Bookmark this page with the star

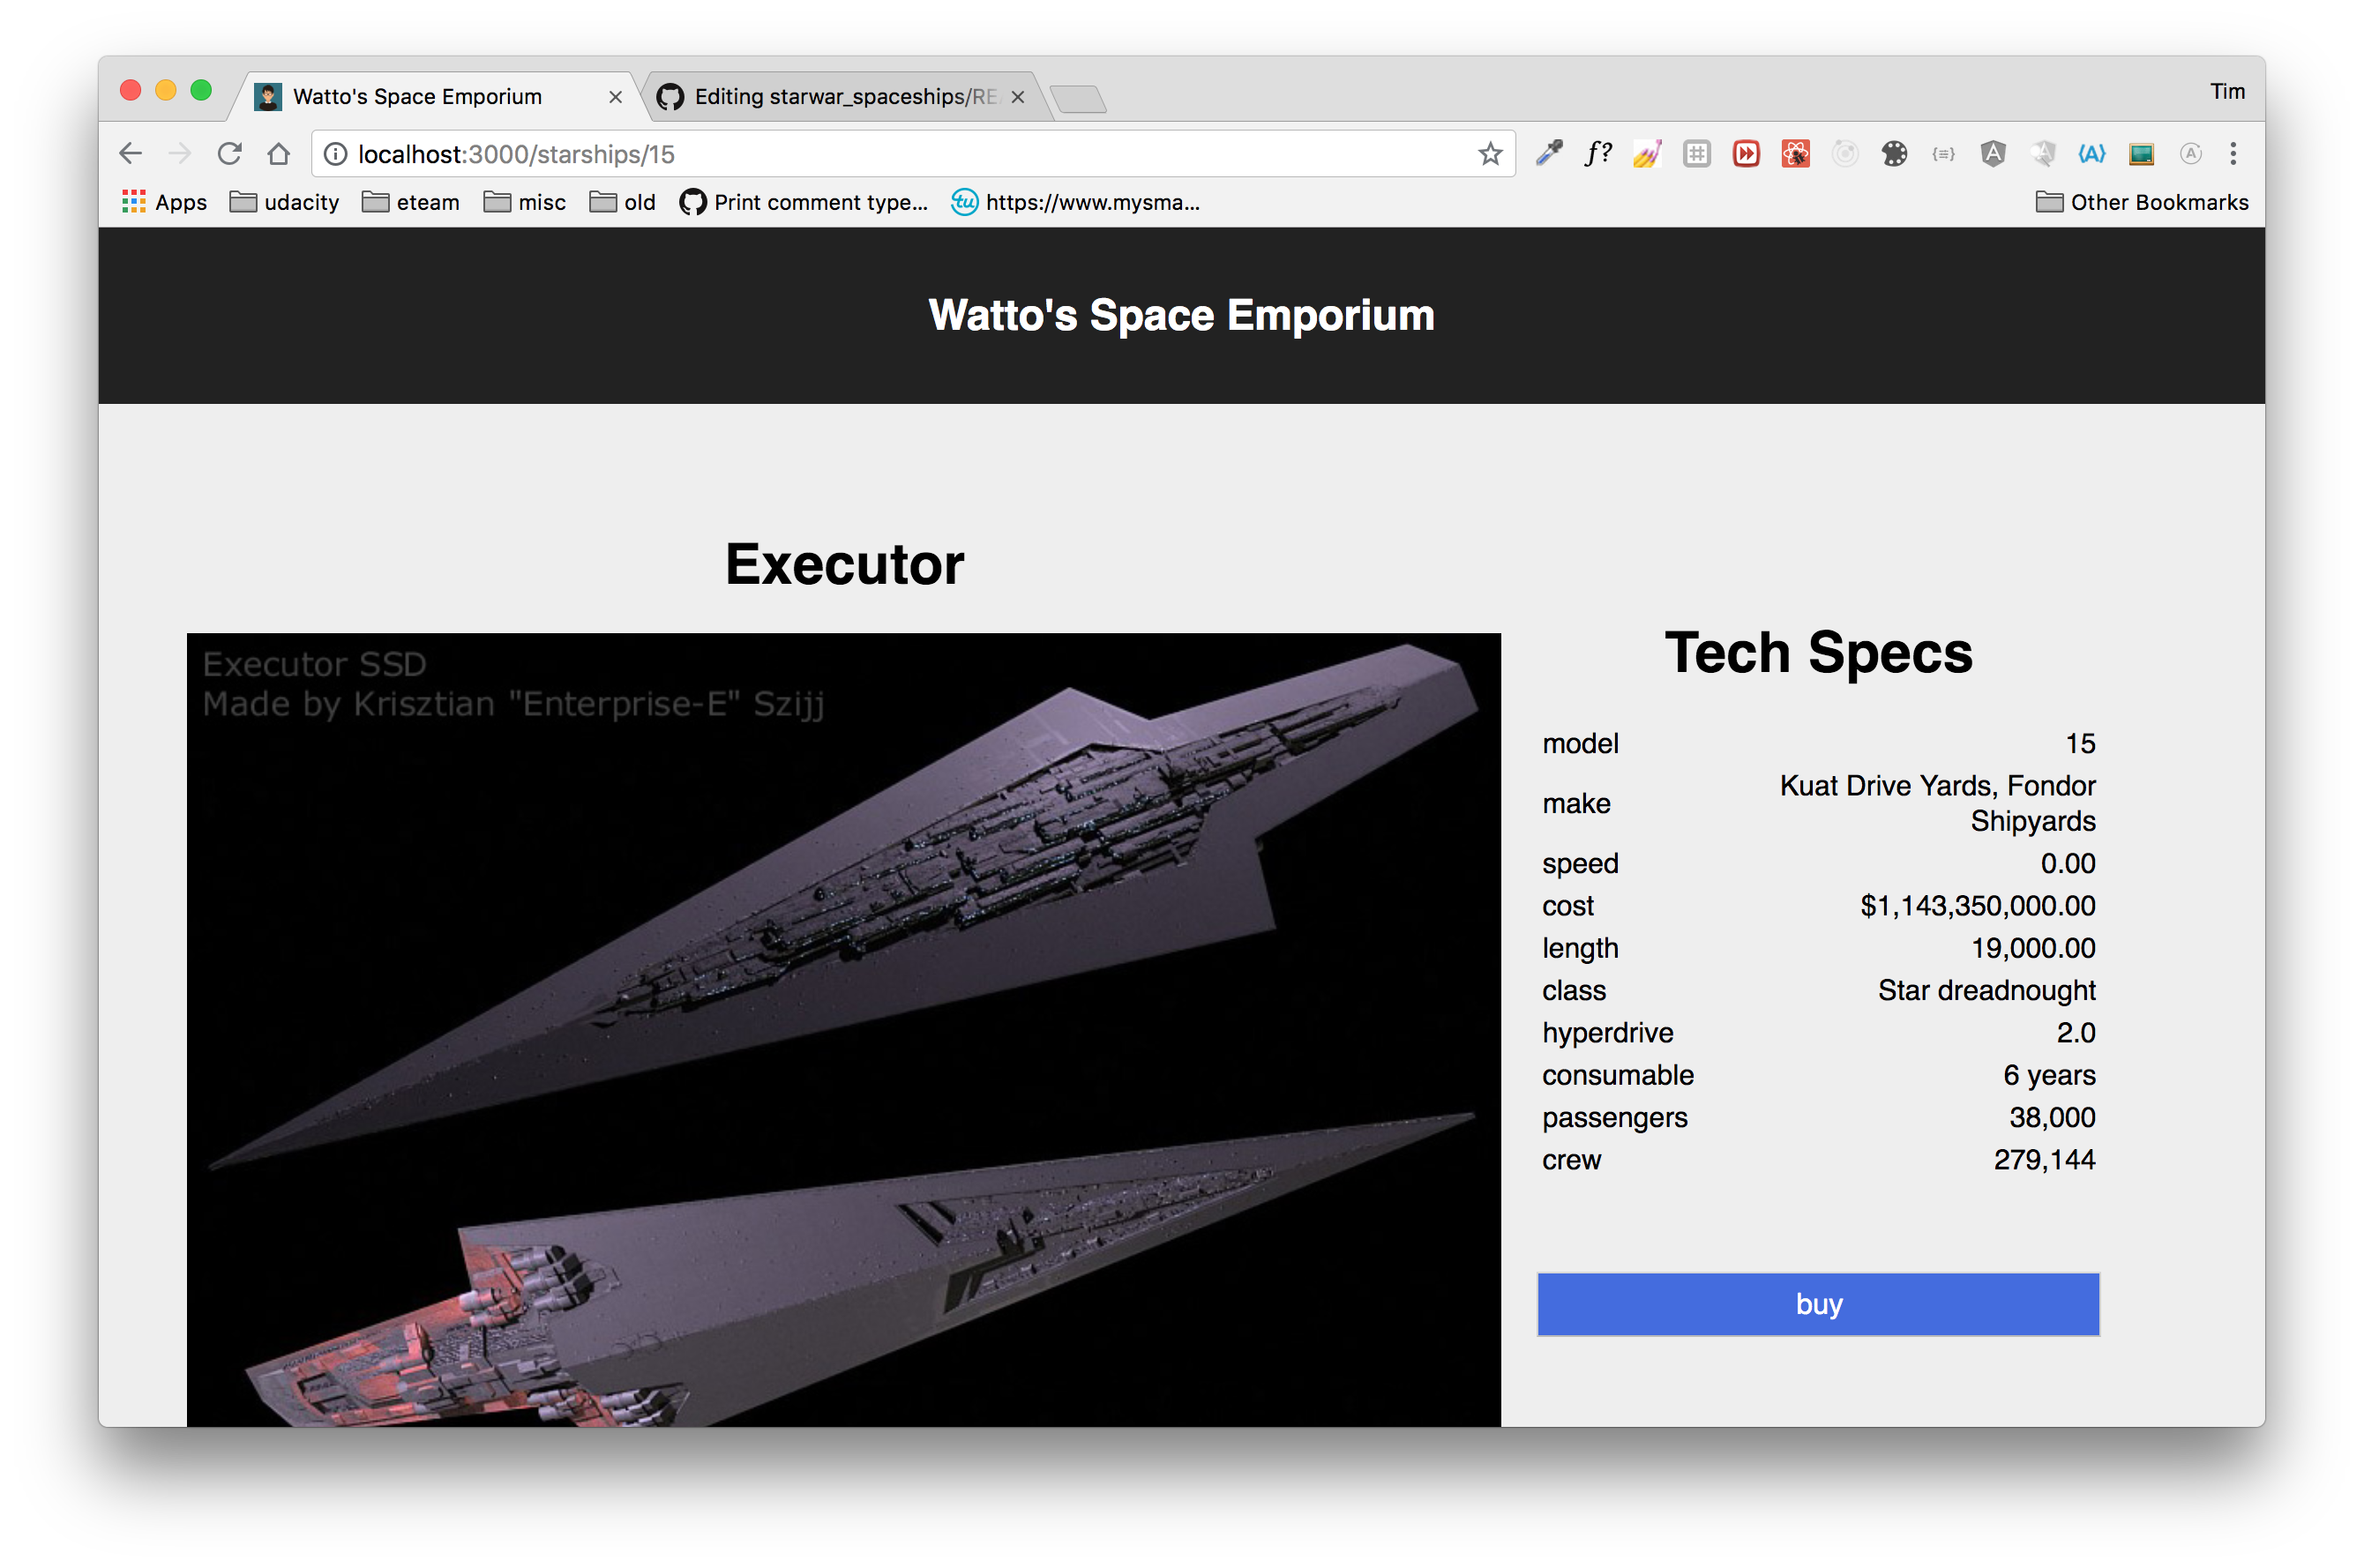1490,154
